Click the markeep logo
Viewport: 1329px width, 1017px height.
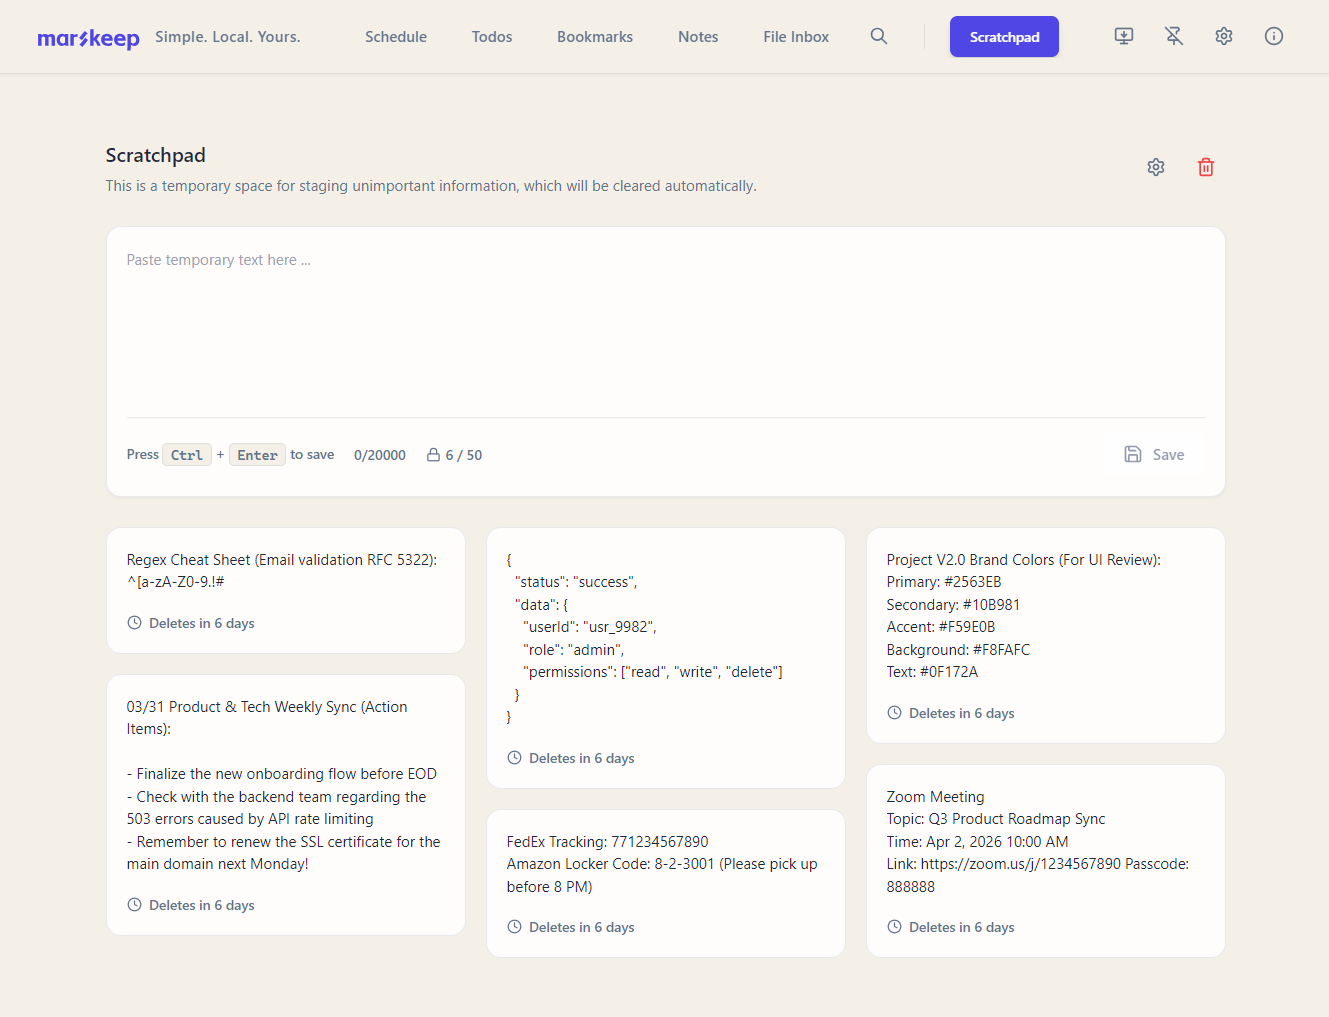tap(88, 38)
